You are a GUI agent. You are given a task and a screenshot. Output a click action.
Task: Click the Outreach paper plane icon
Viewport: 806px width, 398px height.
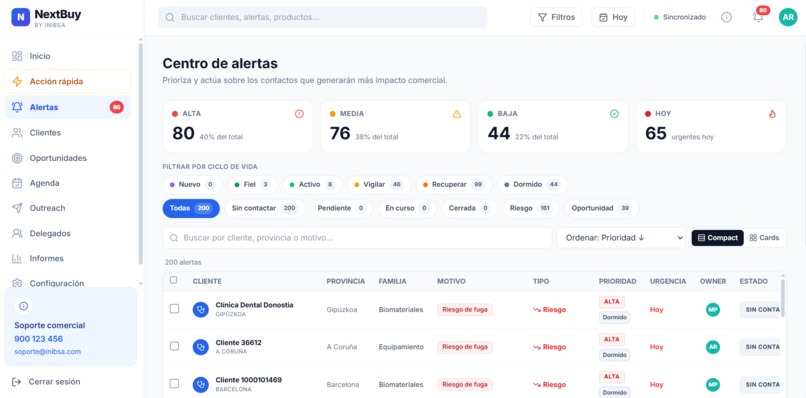pos(17,208)
